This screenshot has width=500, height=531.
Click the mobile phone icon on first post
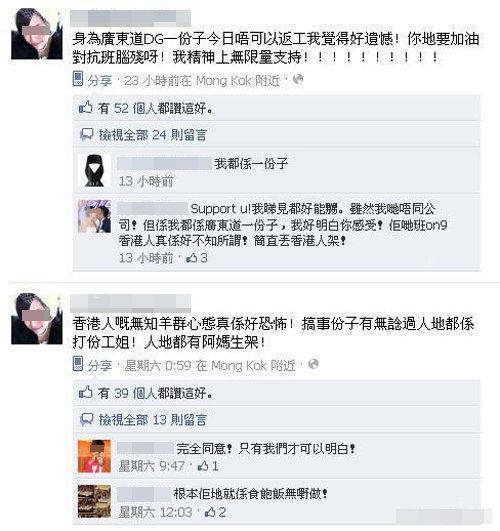click(78, 79)
